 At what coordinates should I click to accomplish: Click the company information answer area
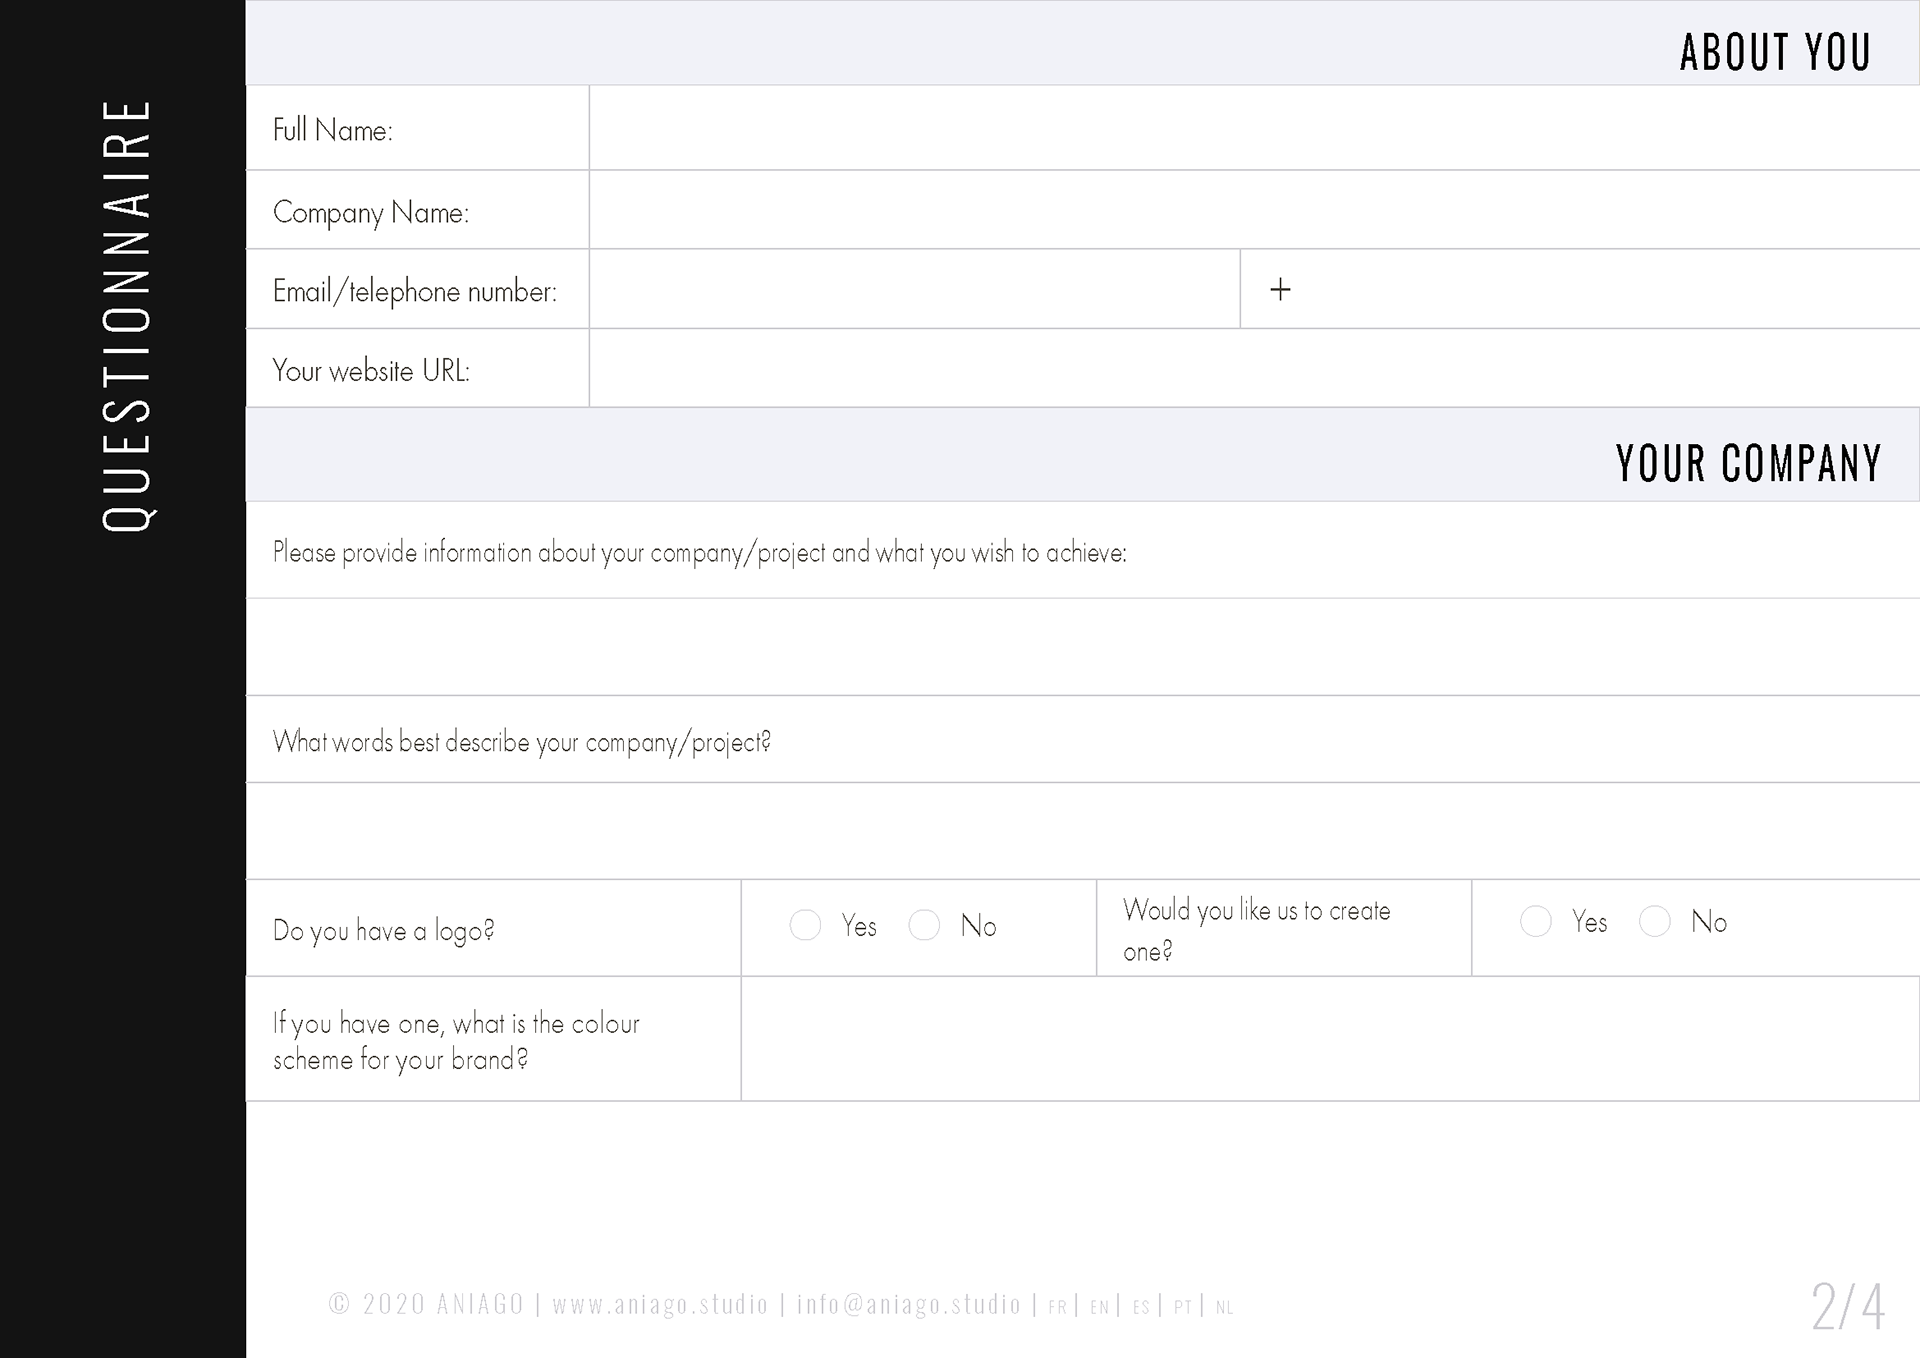point(1082,647)
